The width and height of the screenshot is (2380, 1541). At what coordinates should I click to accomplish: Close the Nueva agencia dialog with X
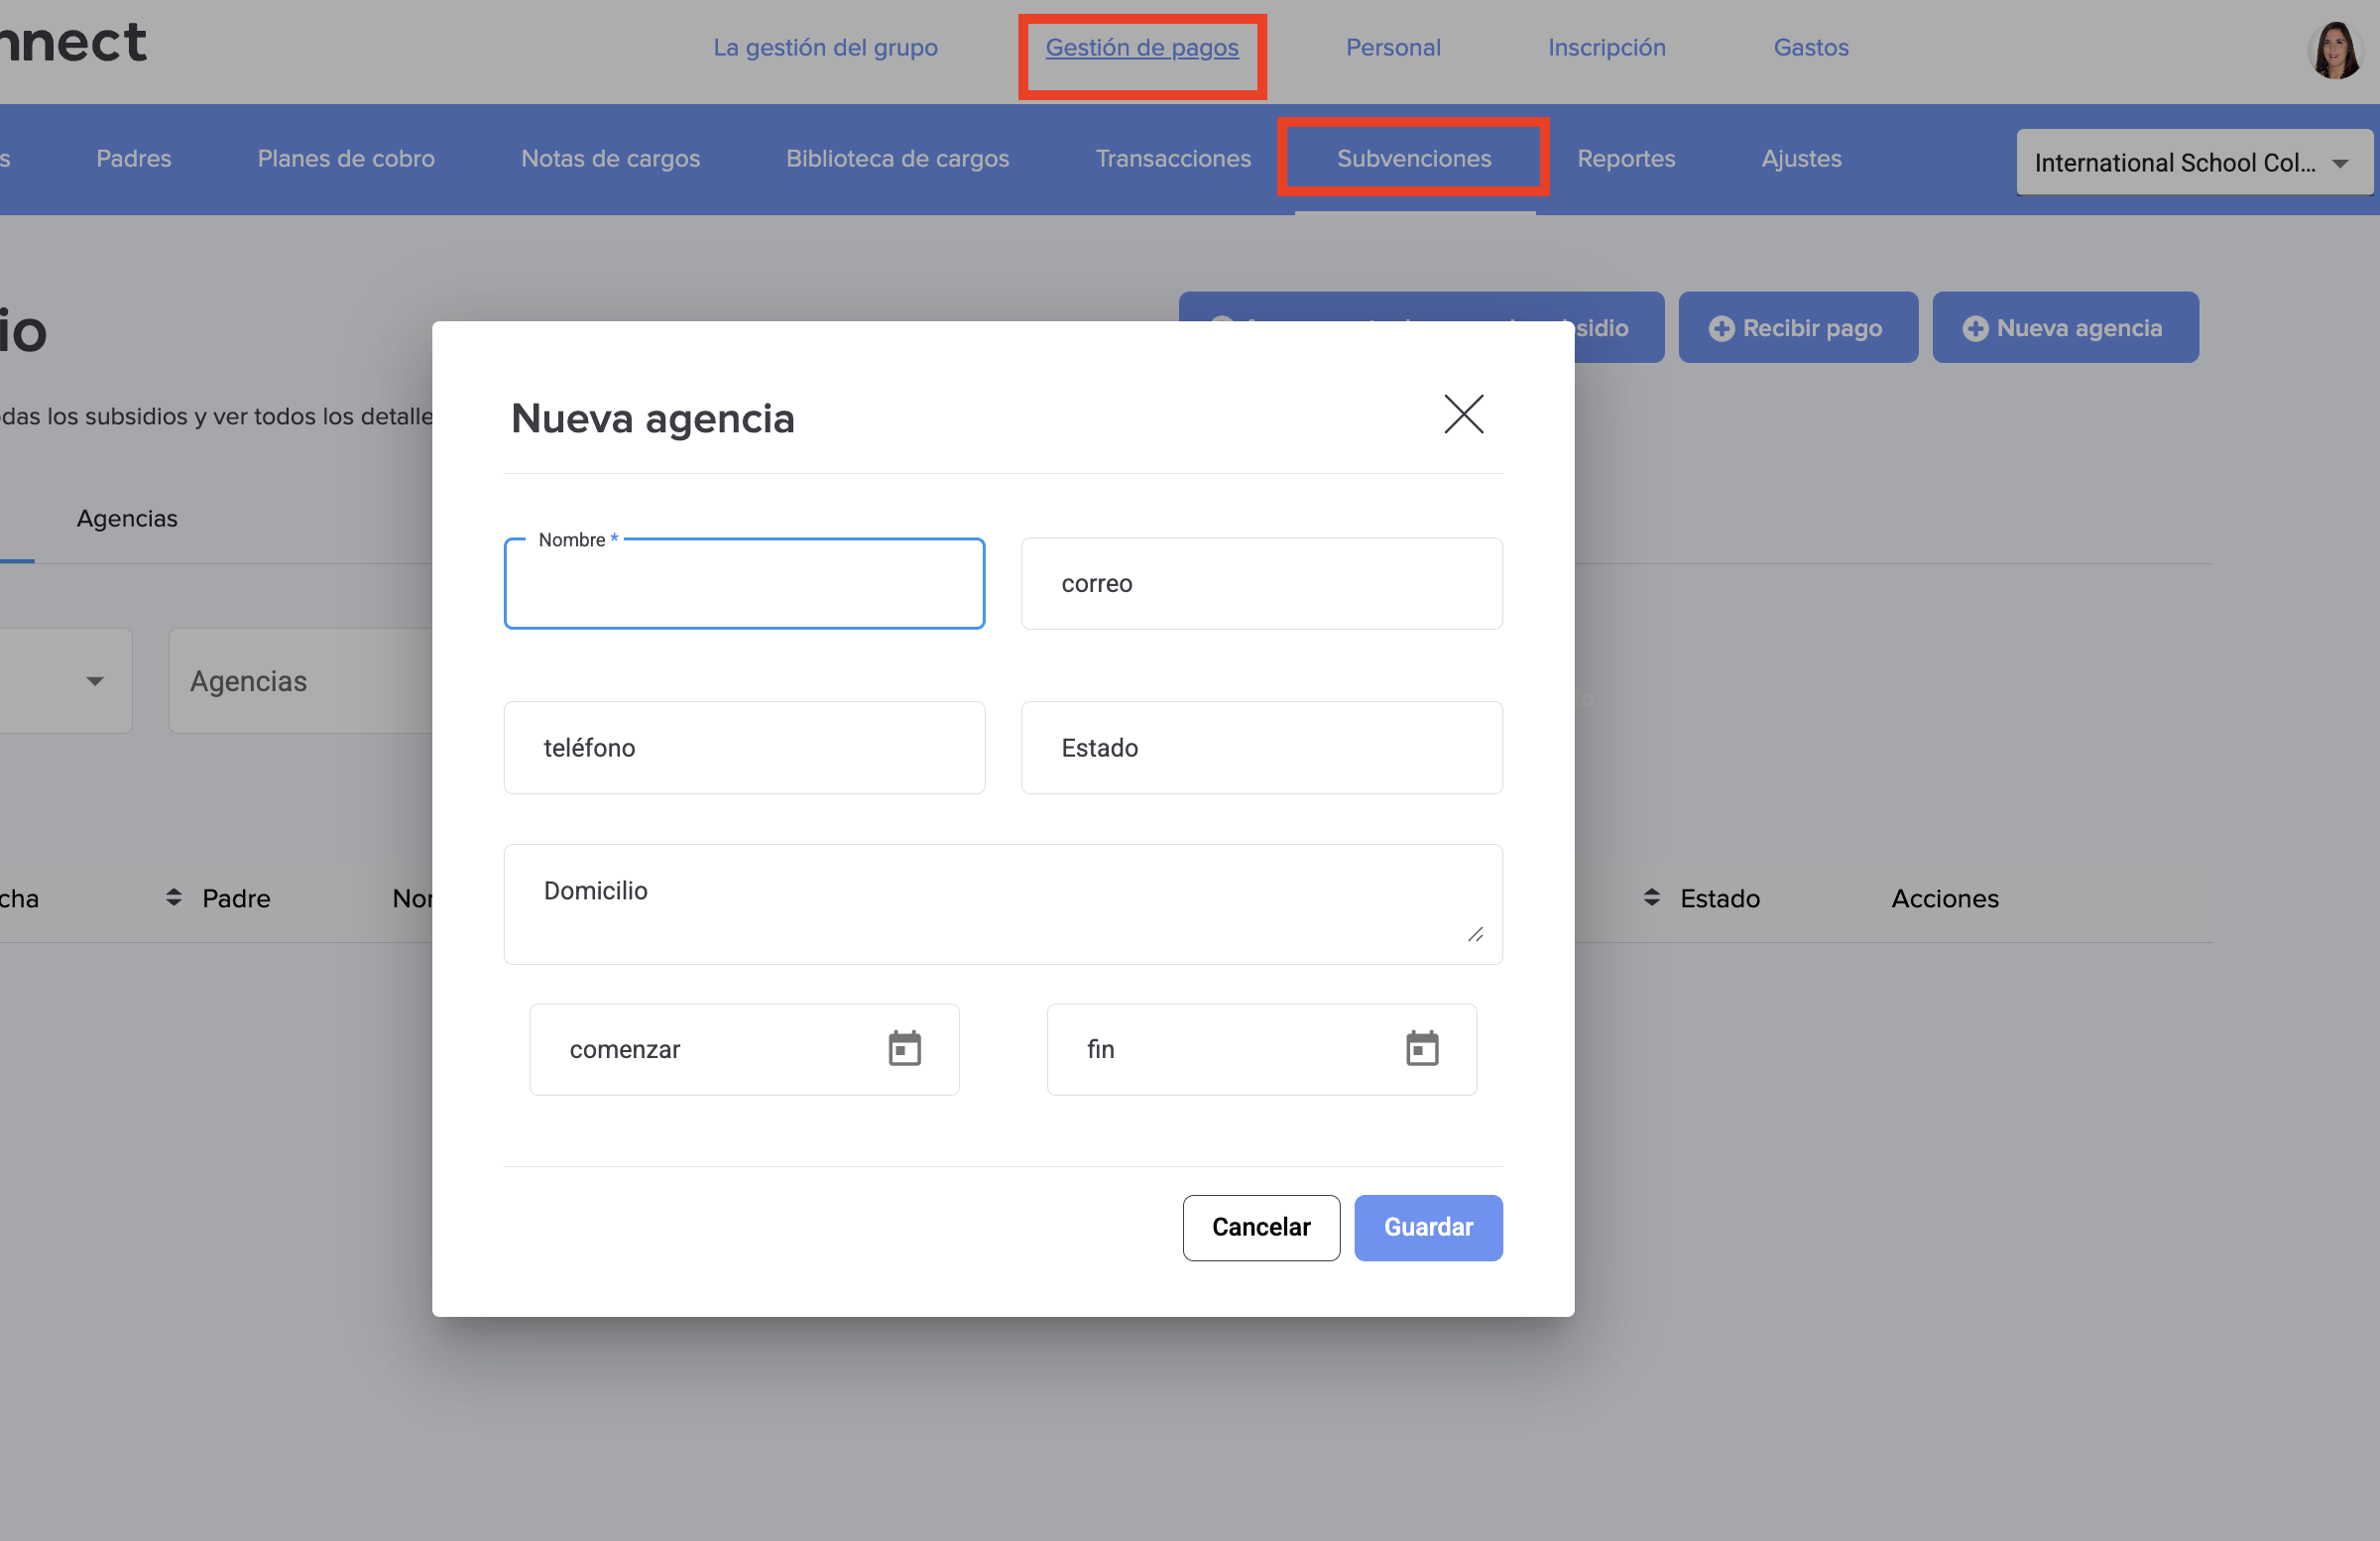pos(1463,414)
